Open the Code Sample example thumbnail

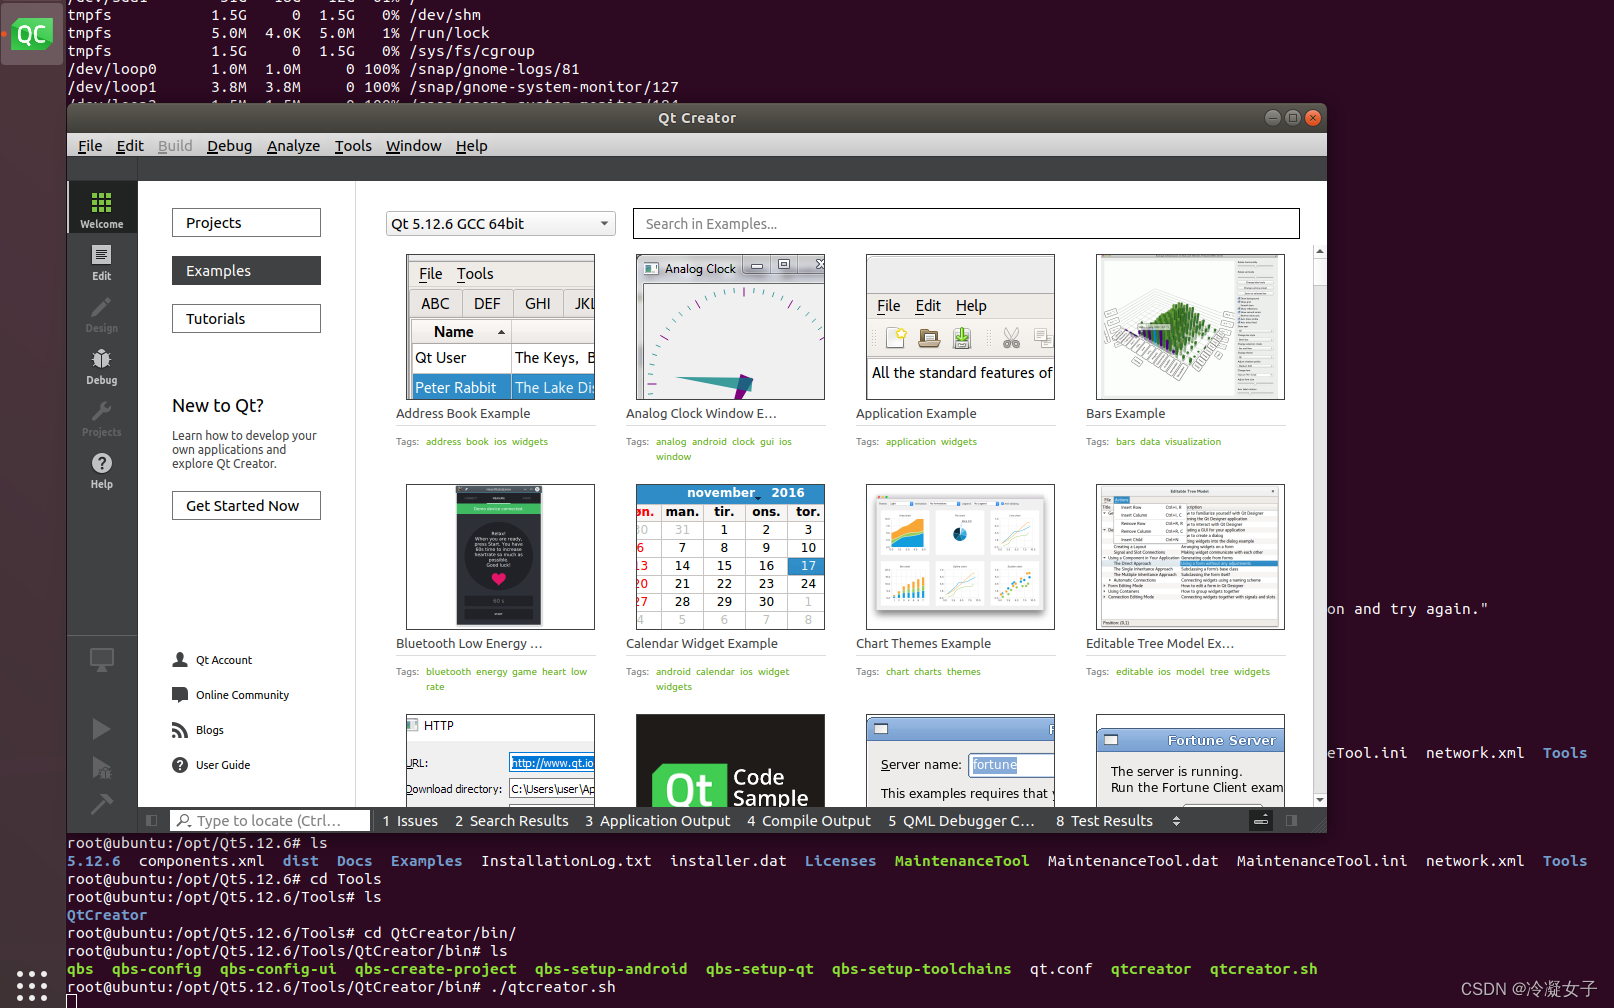pos(730,761)
